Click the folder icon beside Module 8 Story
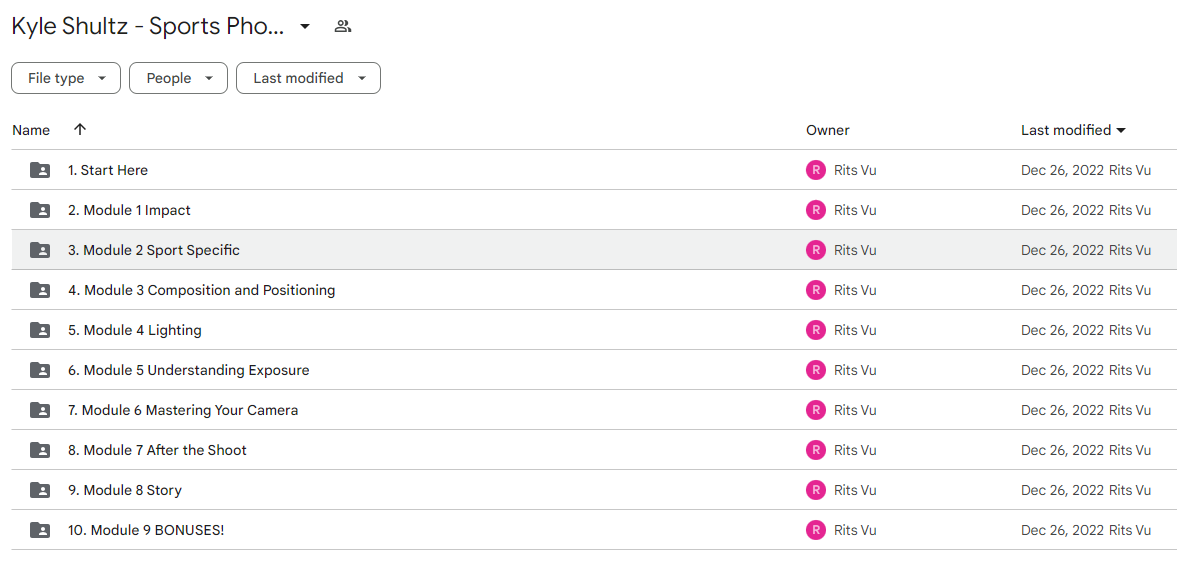This screenshot has width=1177, height=571. point(40,491)
